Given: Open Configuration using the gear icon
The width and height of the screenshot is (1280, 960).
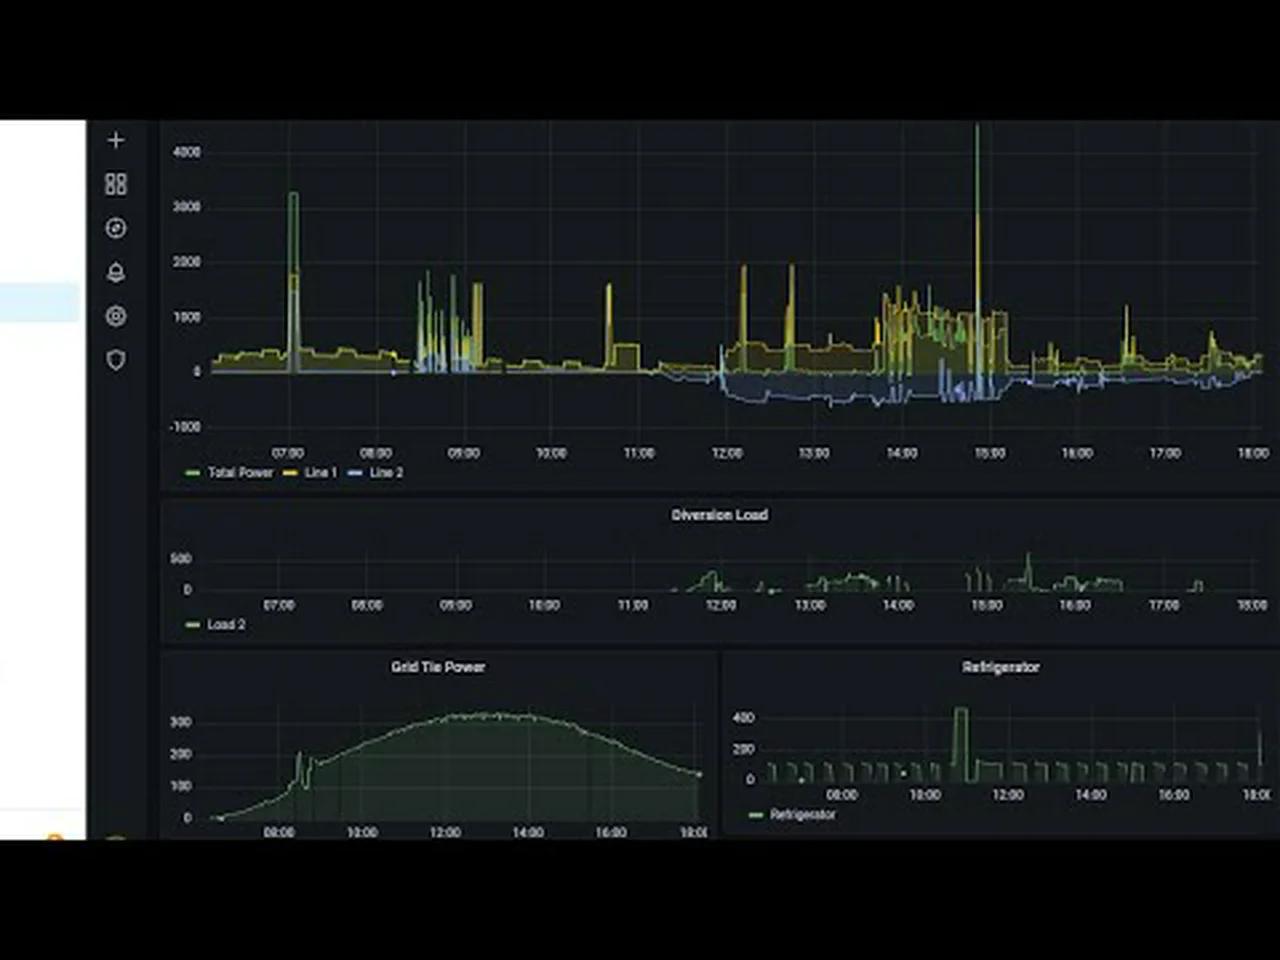Looking at the screenshot, I should (115, 316).
